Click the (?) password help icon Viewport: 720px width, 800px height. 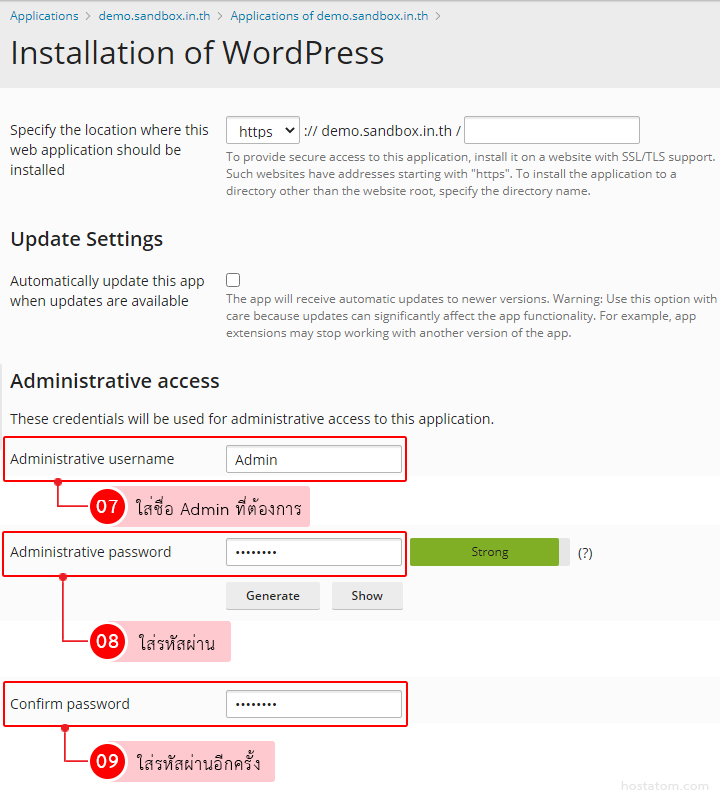585,553
